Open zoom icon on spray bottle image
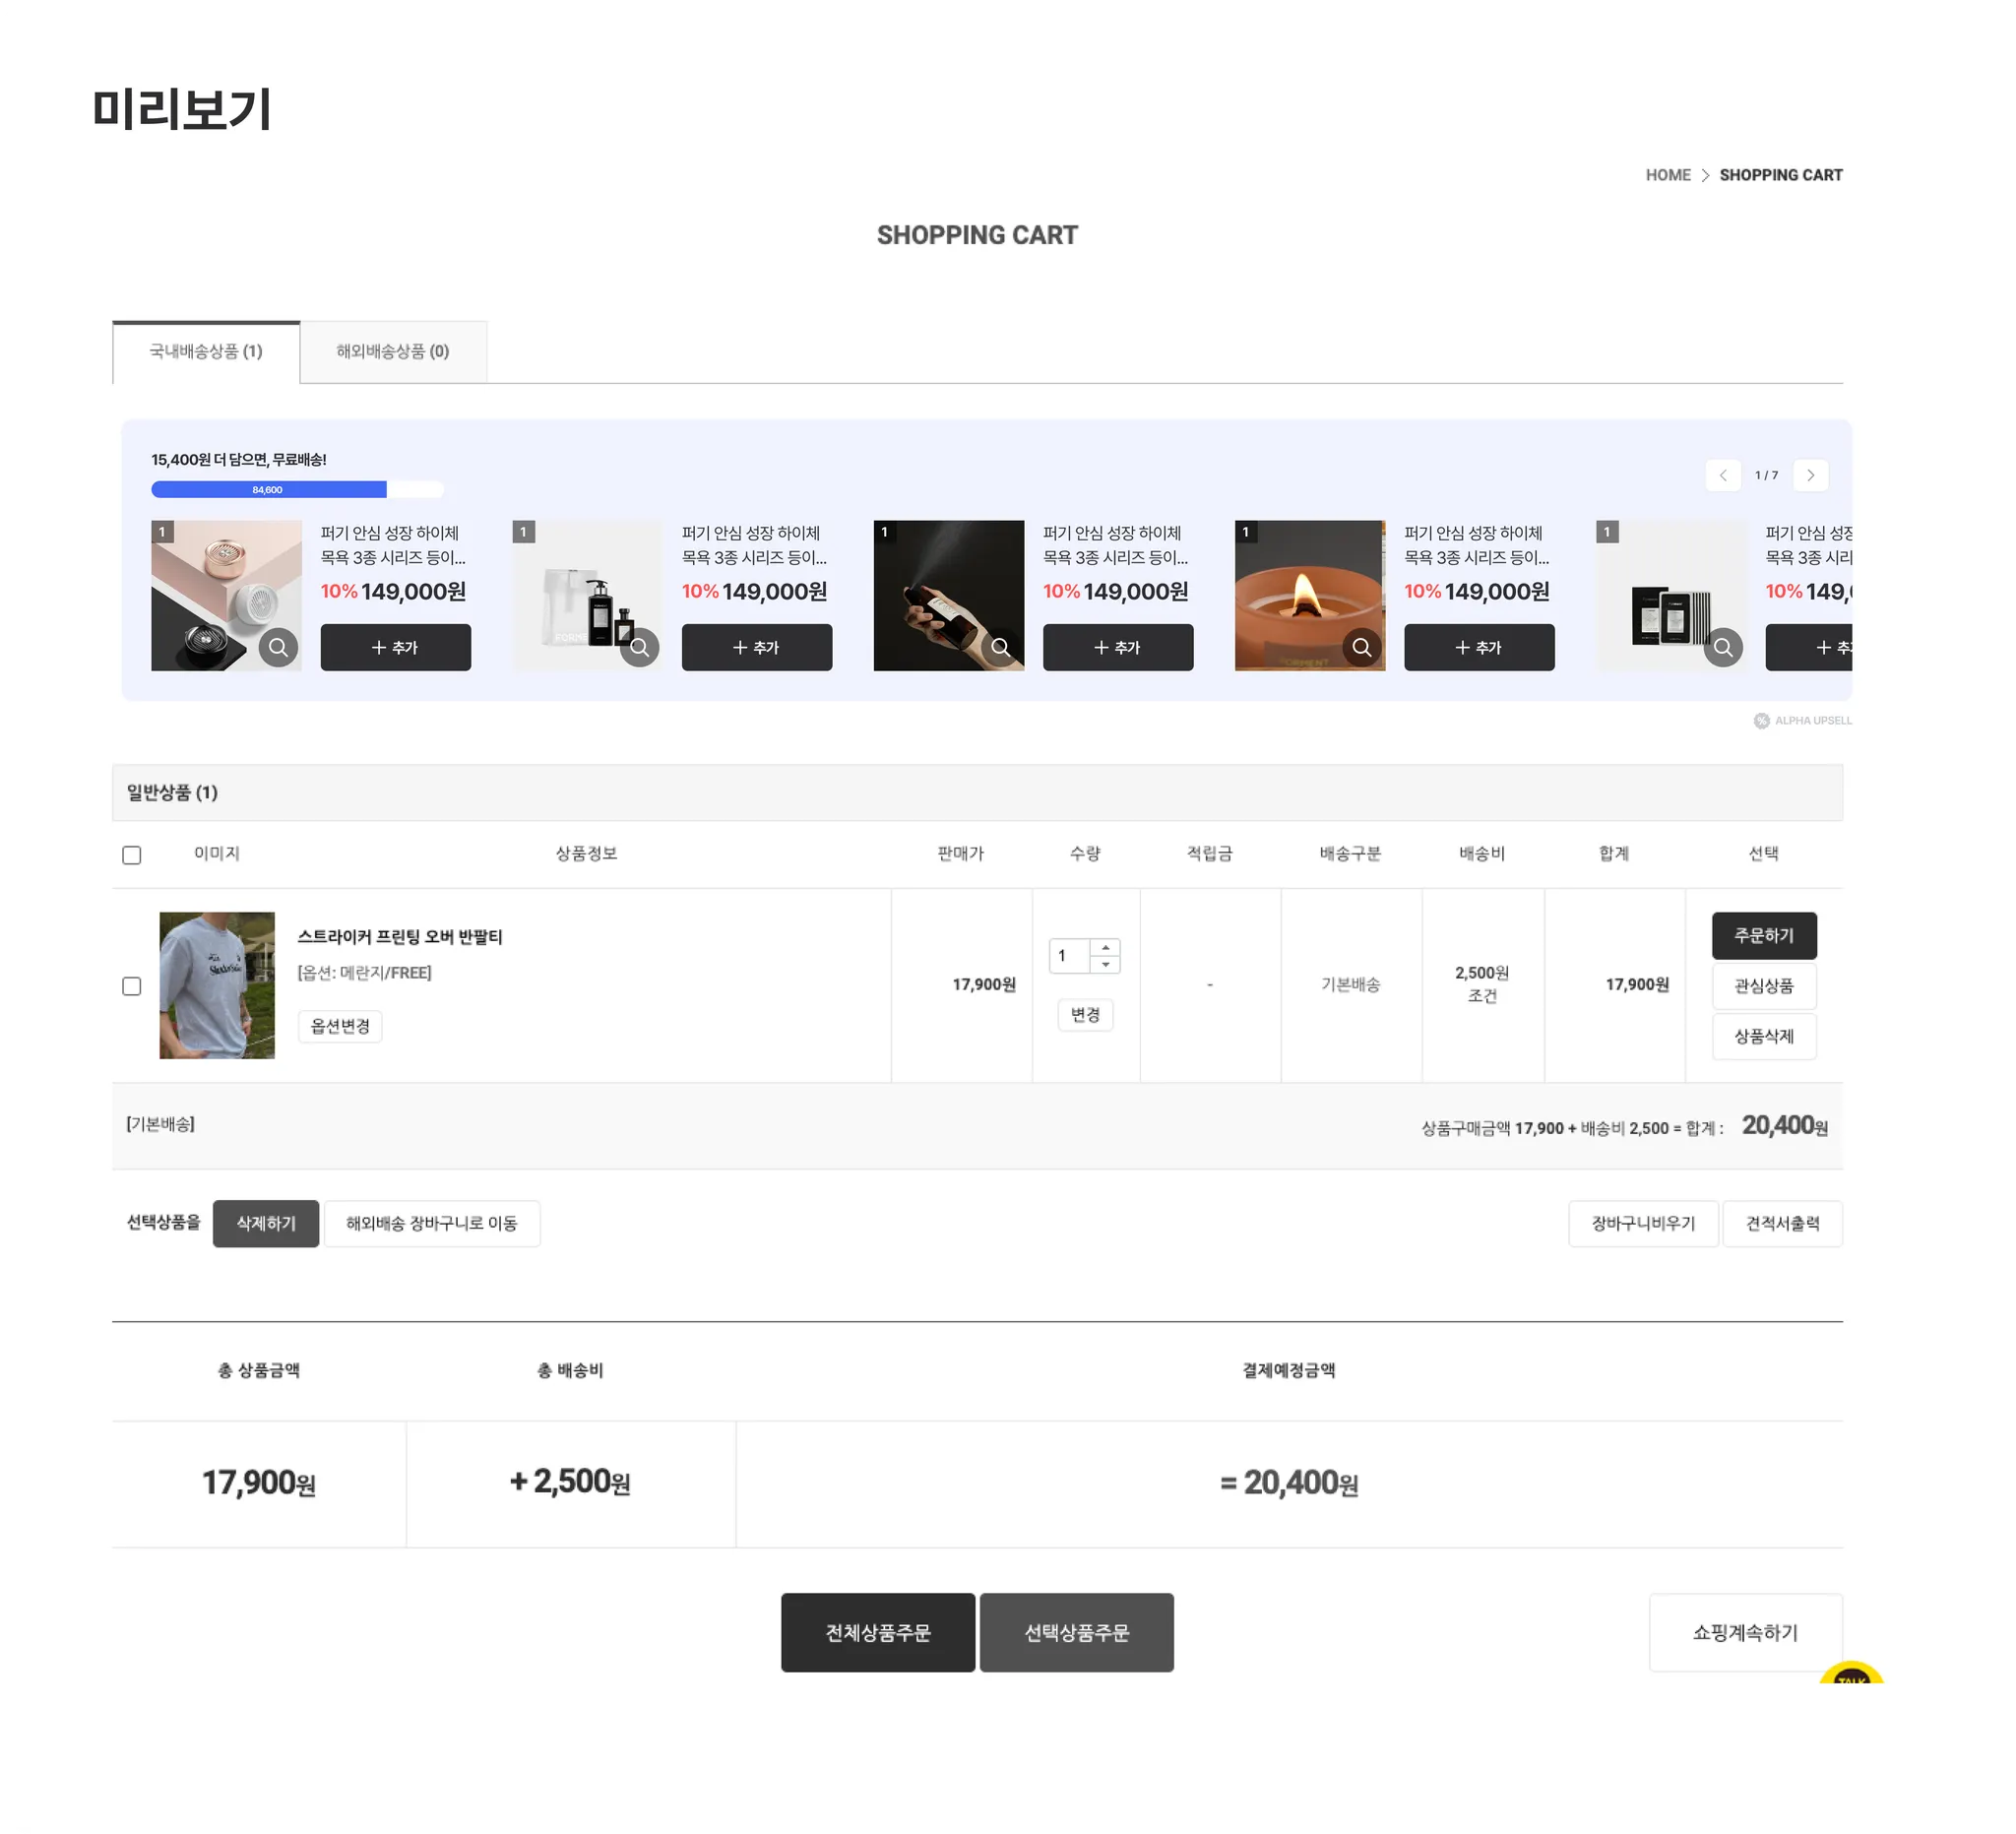2016x1834 pixels. click(1000, 647)
